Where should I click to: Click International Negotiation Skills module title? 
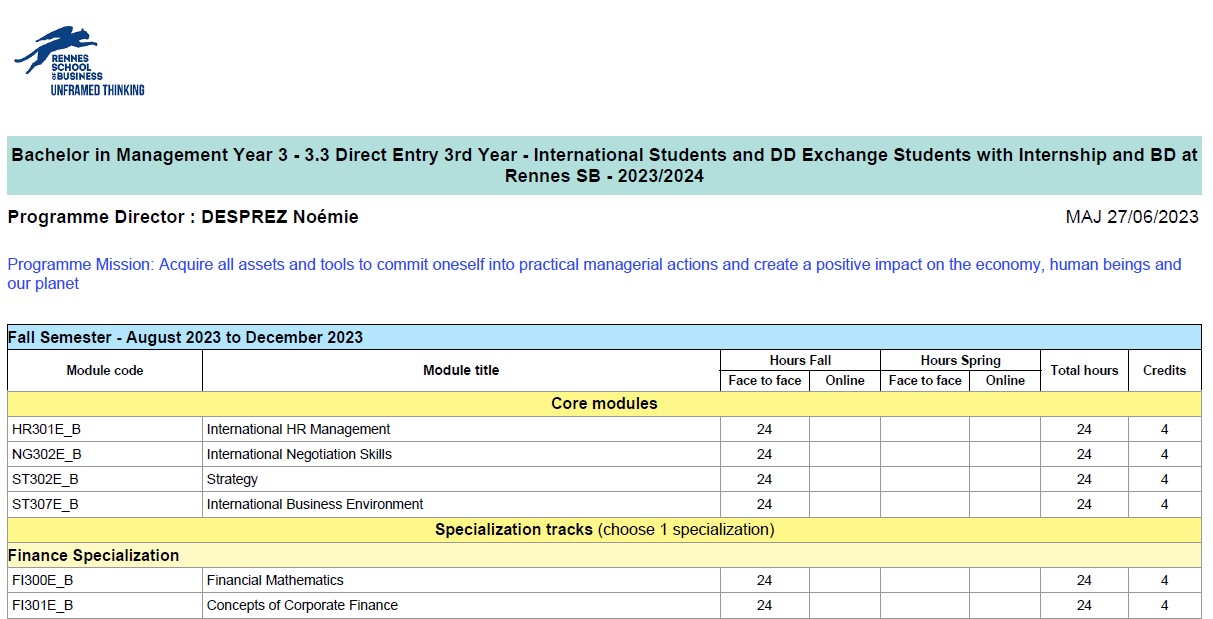299,454
